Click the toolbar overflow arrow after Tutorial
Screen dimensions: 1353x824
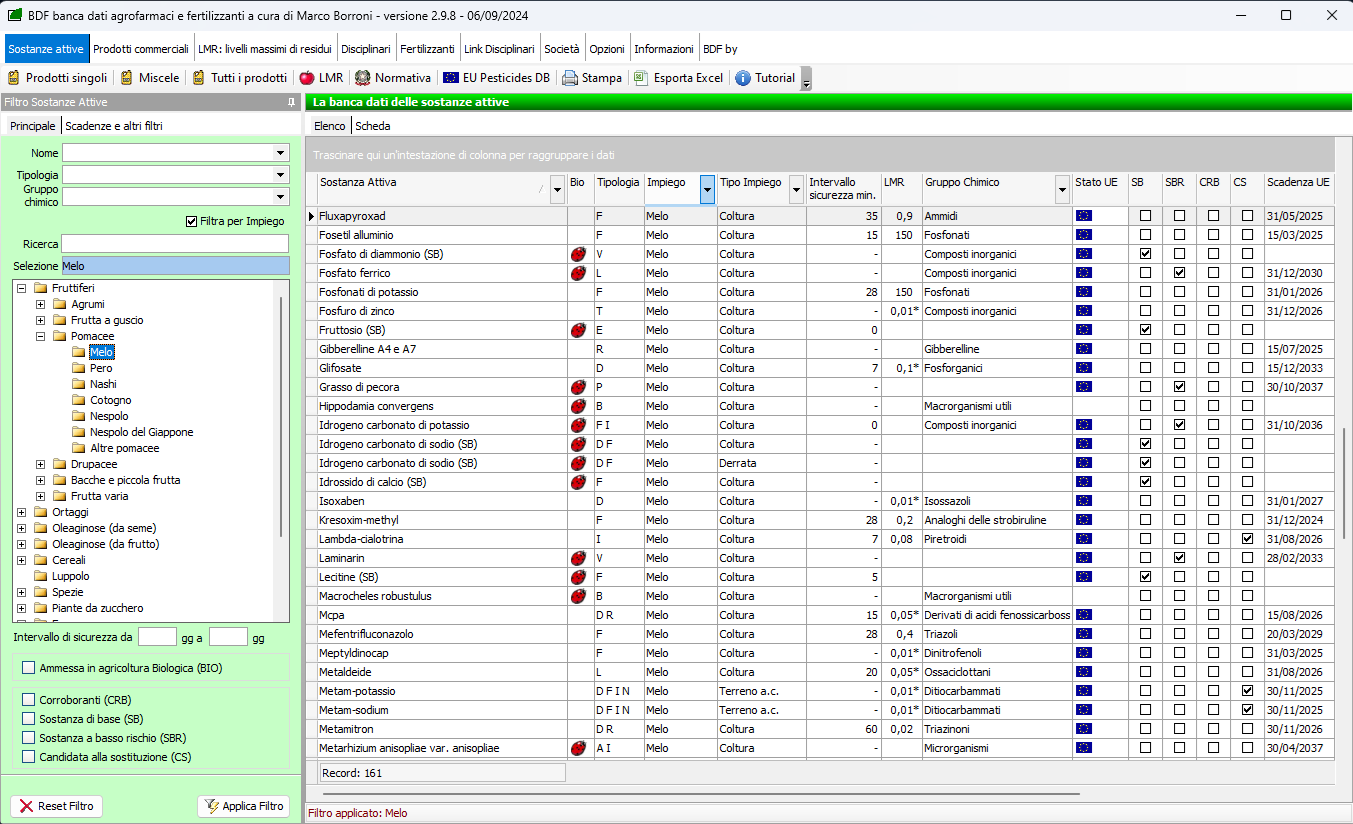[x=806, y=79]
